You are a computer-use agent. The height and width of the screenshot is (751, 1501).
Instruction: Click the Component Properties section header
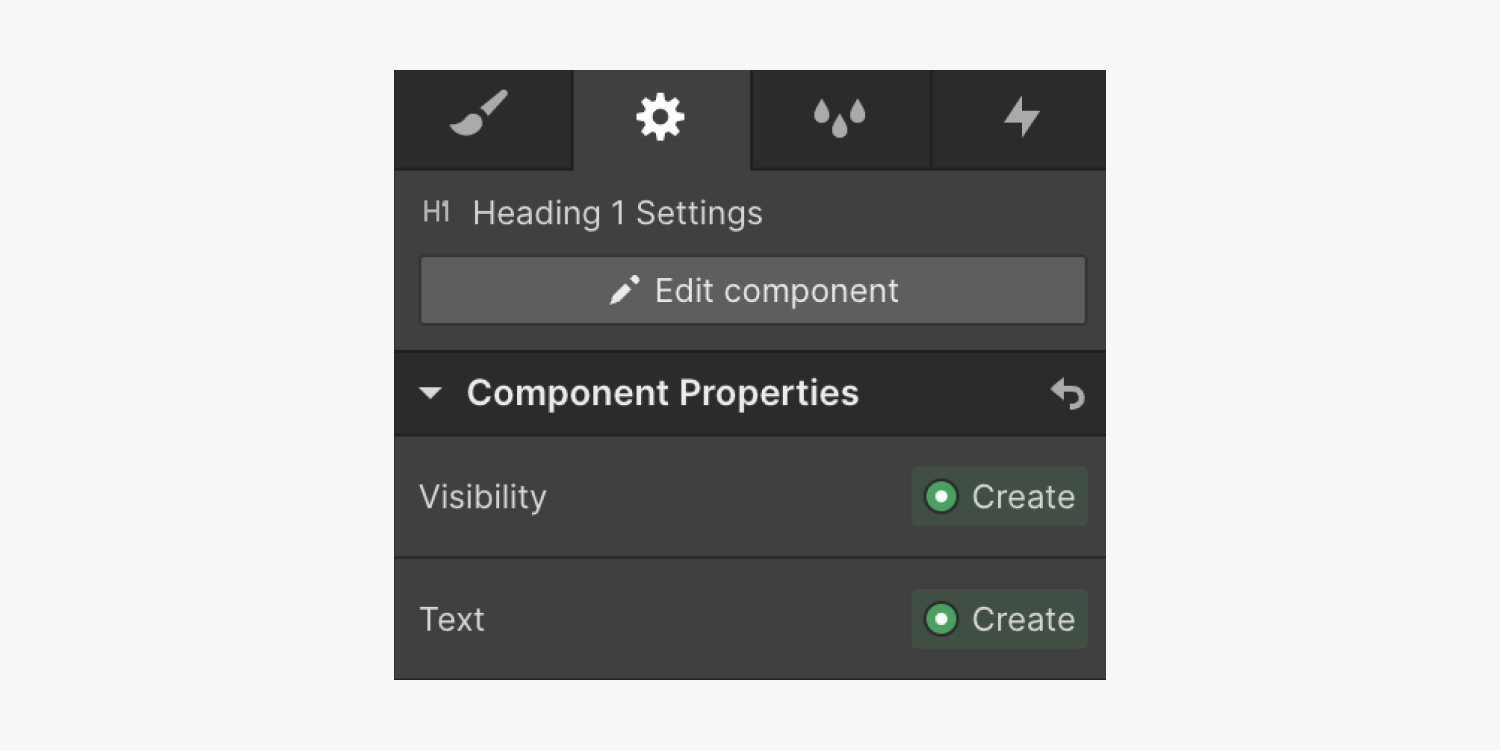pos(750,393)
